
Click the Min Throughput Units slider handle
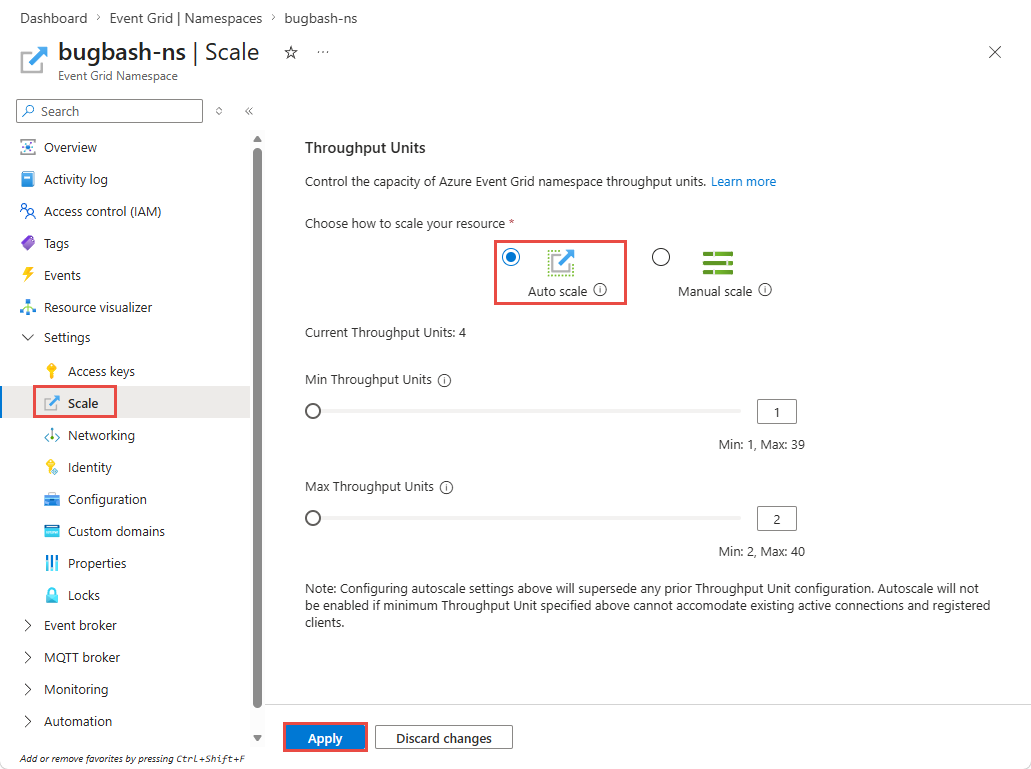pos(313,411)
